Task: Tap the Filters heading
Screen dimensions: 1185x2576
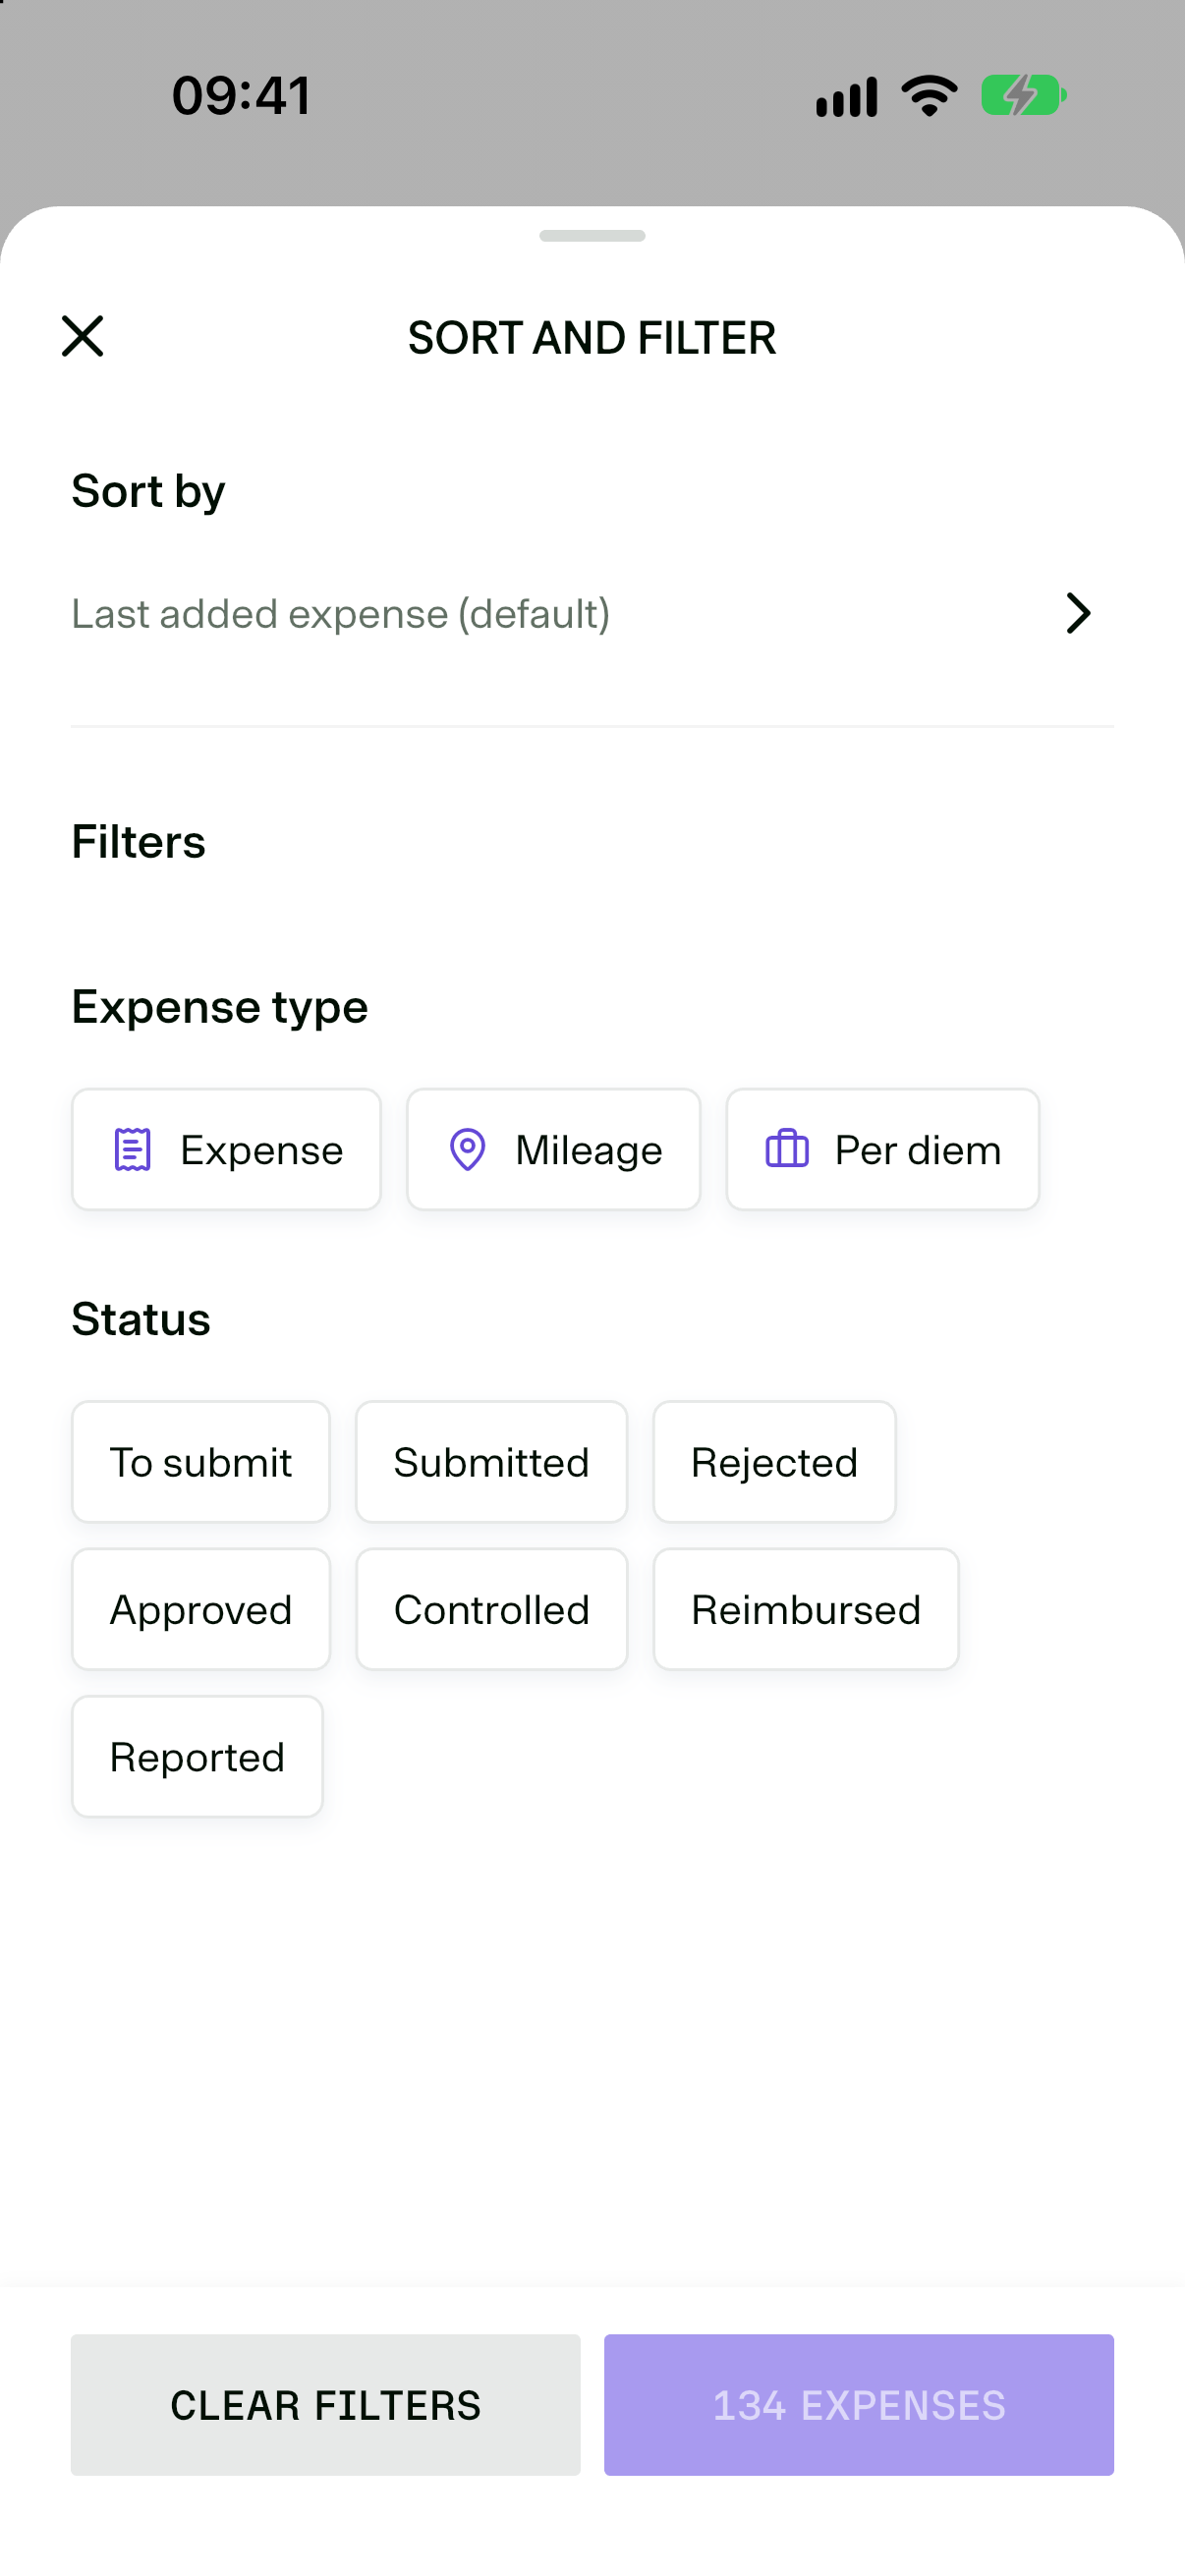Action: pyautogui.click(x=138, y=842)
